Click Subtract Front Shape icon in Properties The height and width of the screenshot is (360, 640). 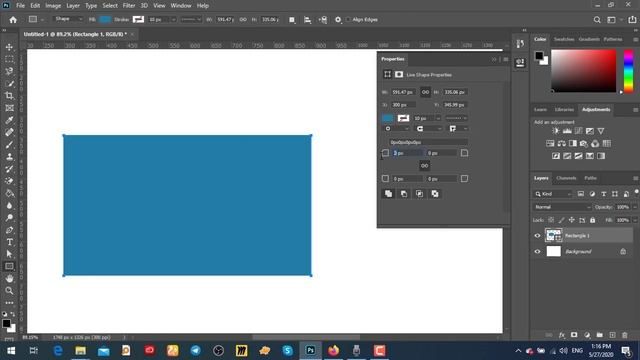(404, 194)
